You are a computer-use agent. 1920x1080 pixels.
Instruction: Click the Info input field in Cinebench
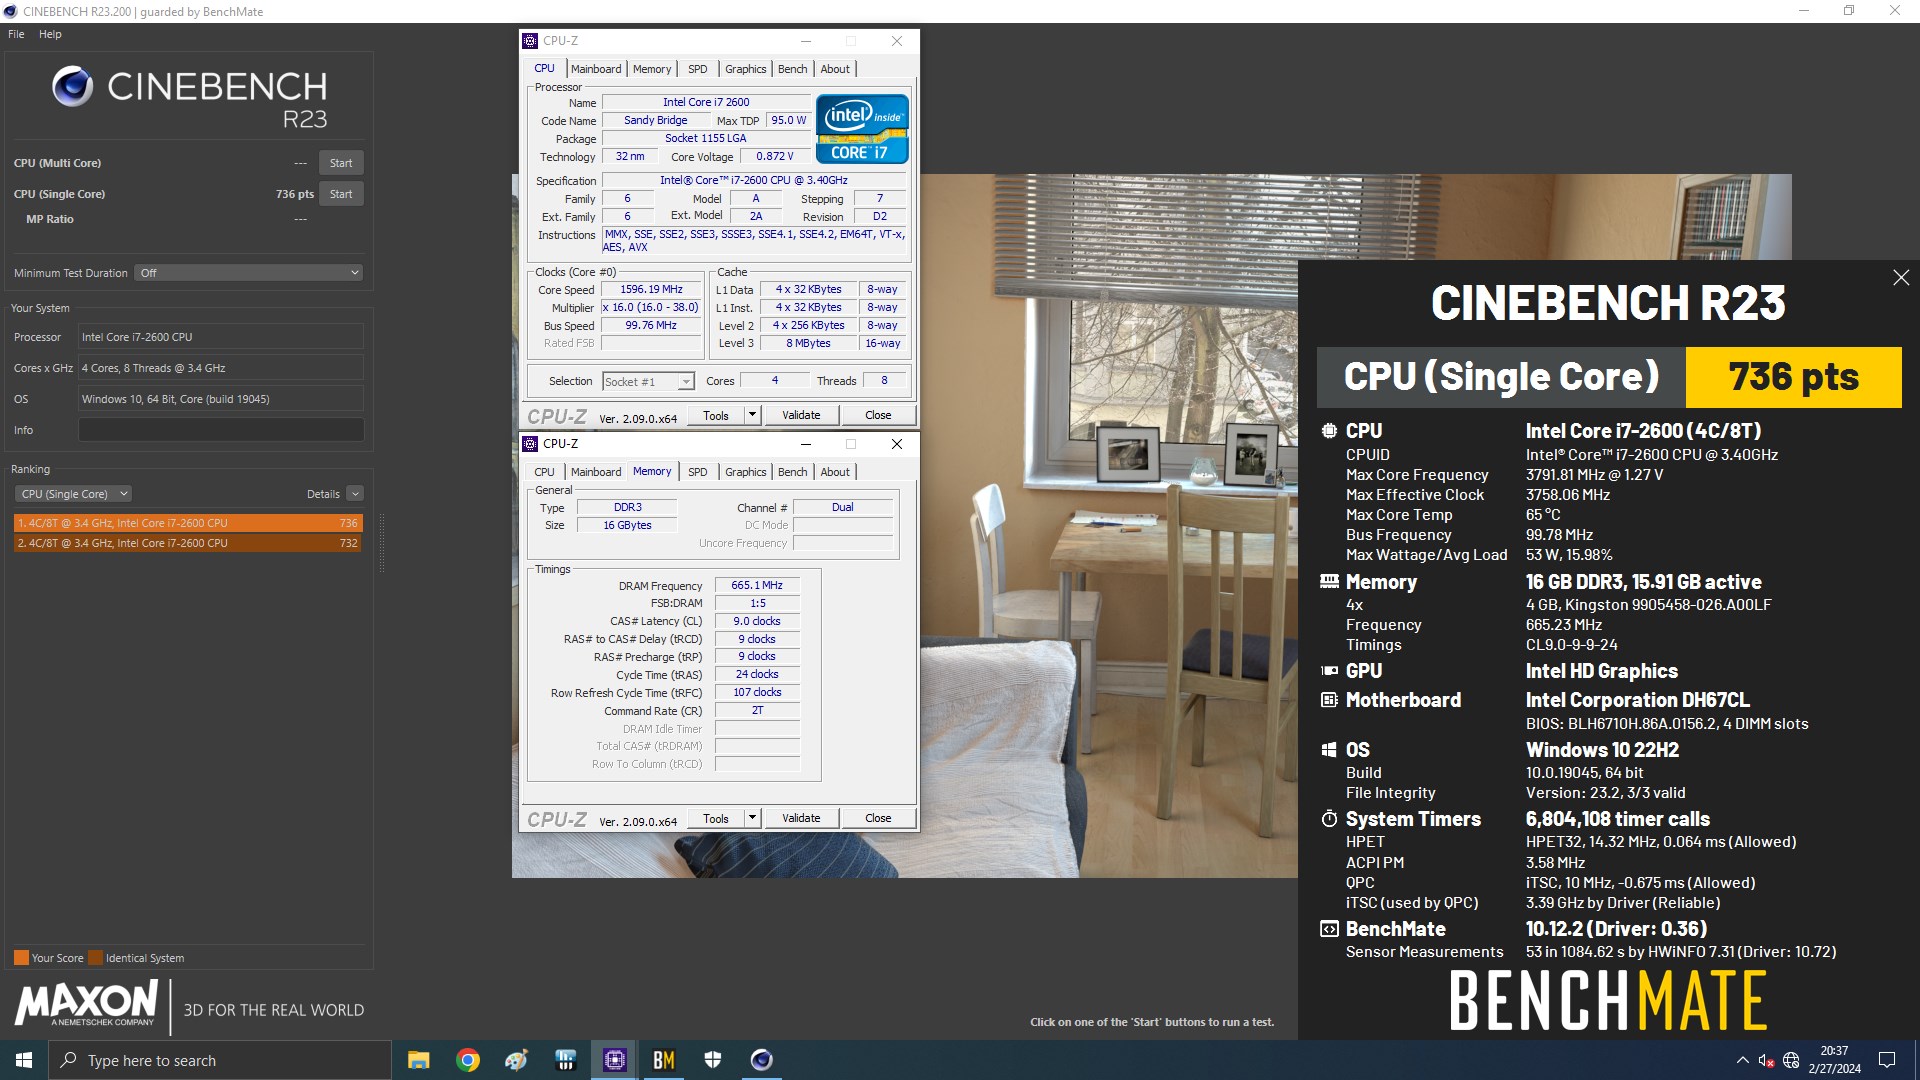tap(221, 430)
